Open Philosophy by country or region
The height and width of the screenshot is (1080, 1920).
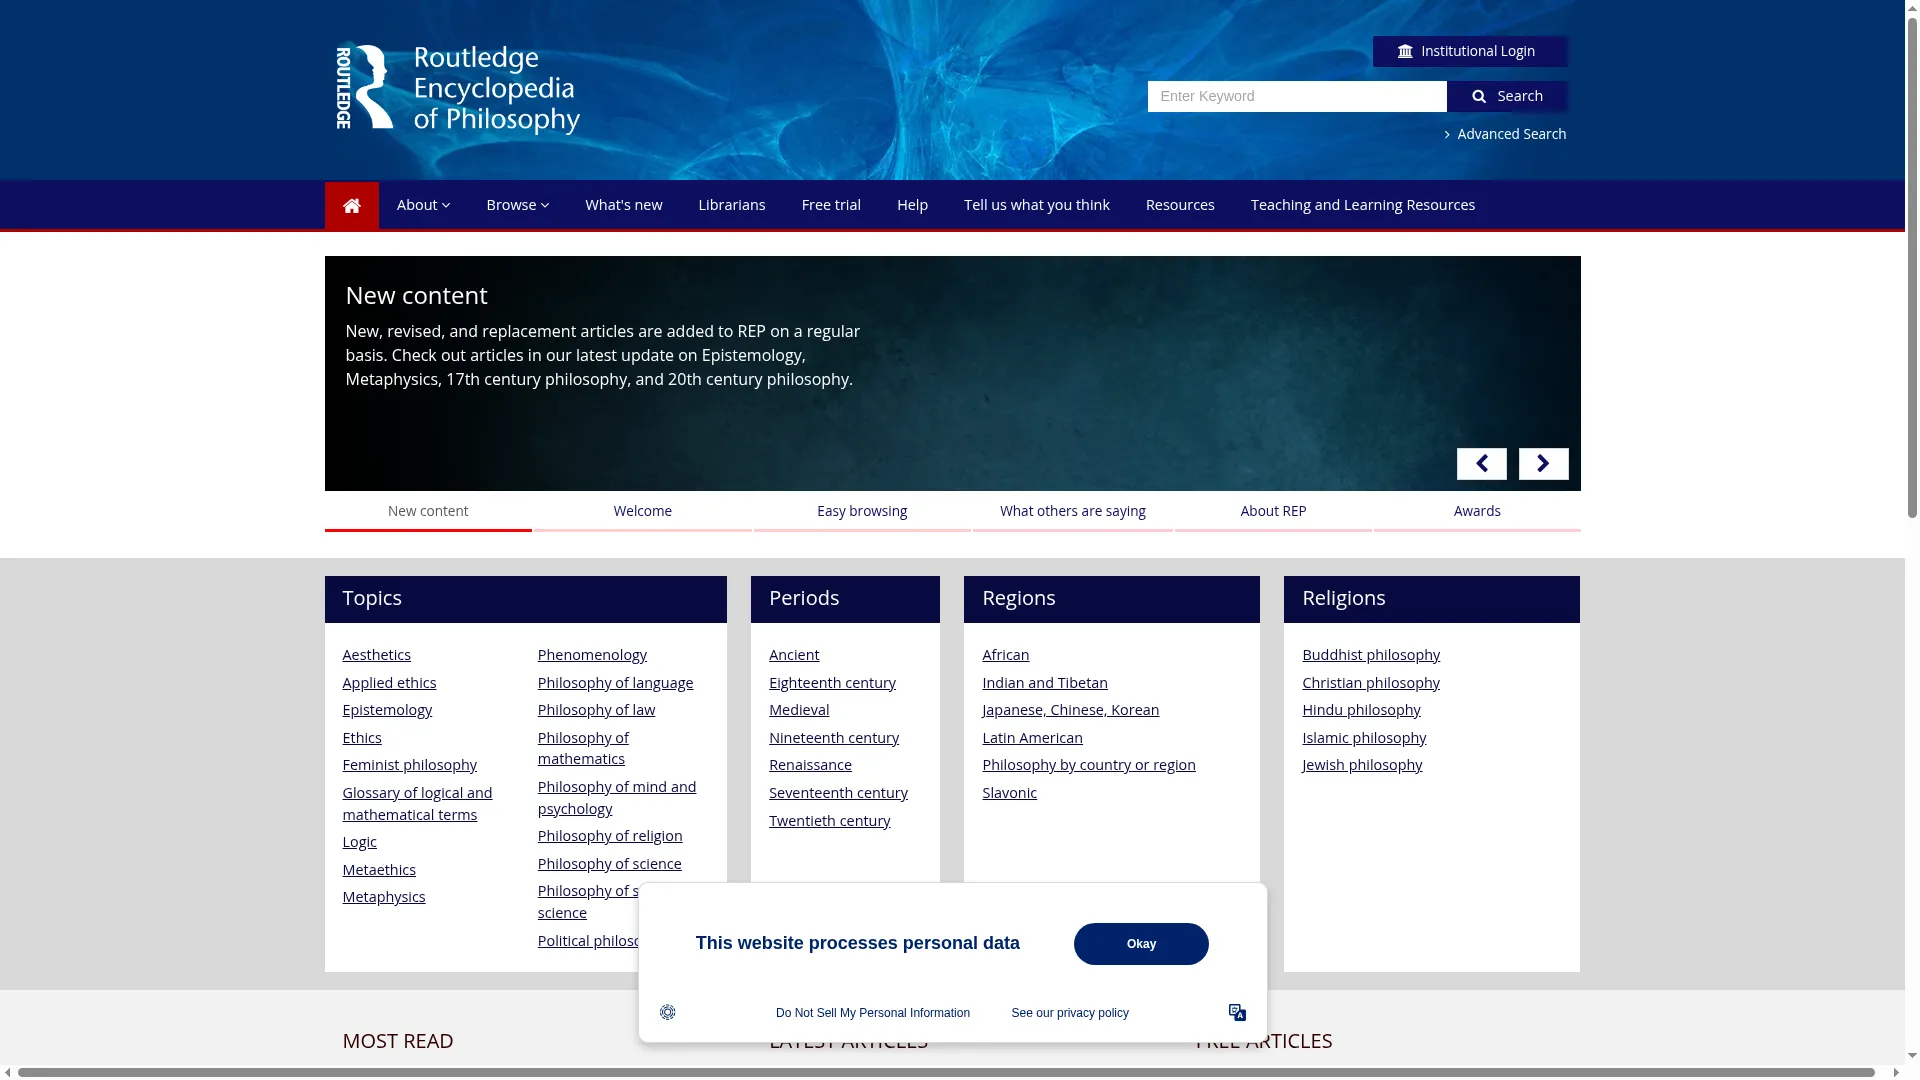pos(1089,765)
